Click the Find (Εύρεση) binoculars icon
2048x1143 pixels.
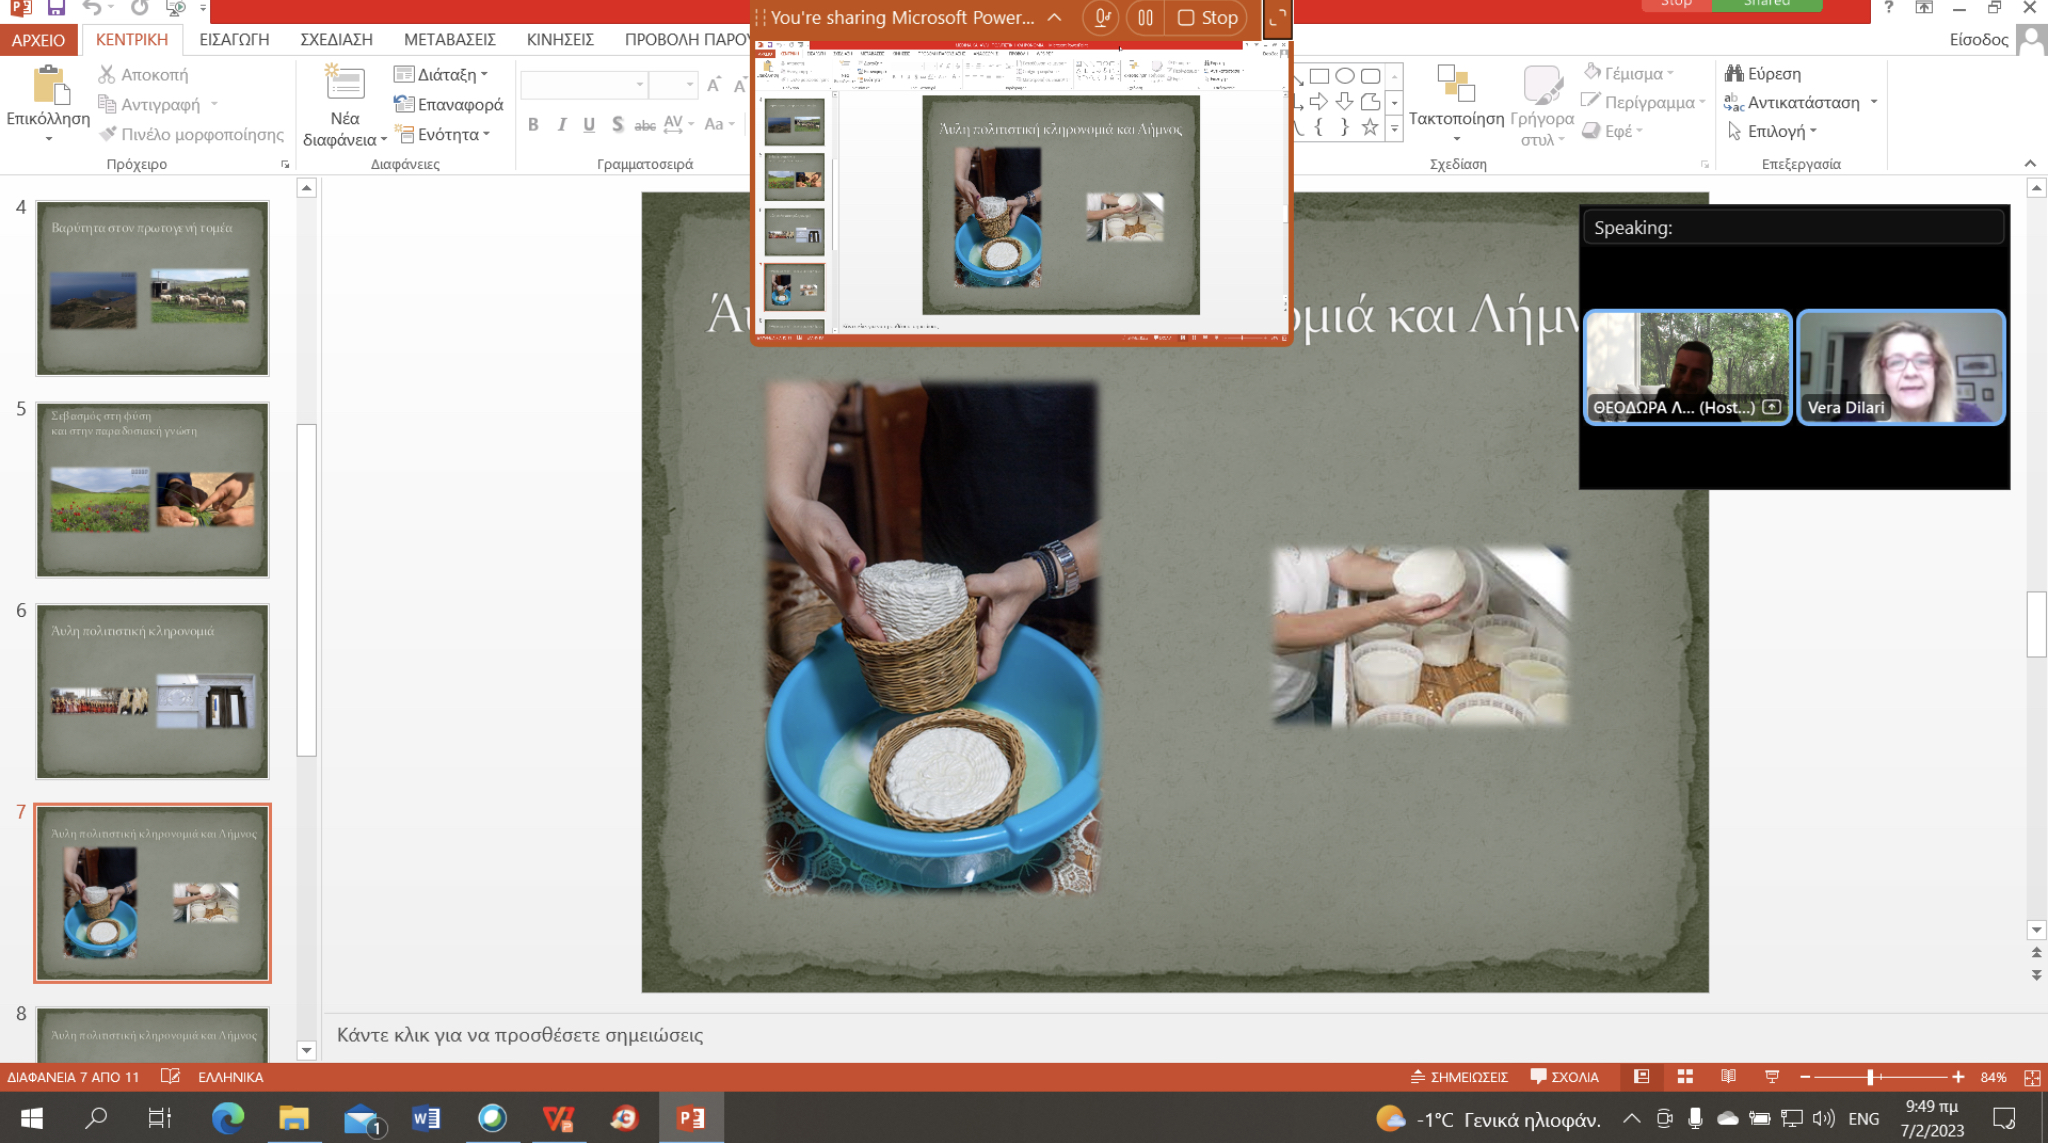(x=1734, y=73)
